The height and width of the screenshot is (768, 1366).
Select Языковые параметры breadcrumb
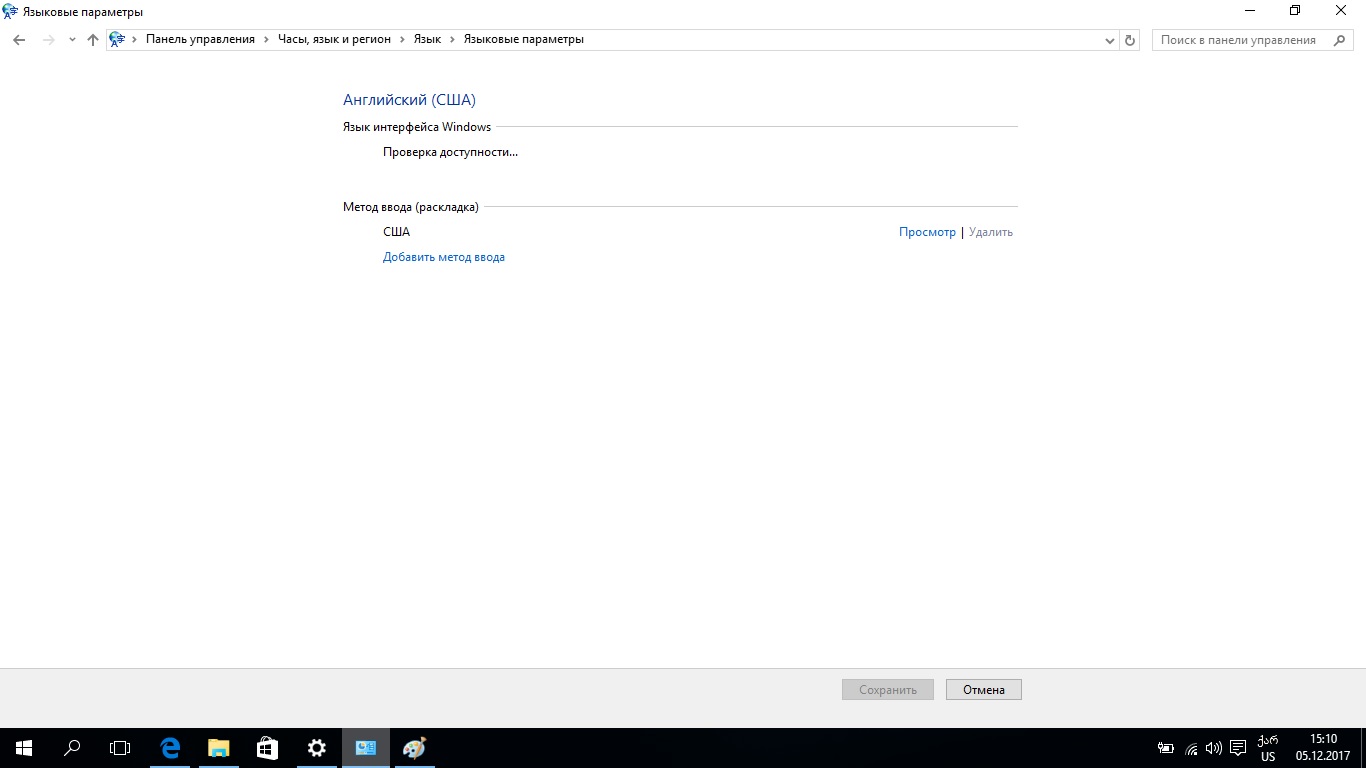click(524, 40)
